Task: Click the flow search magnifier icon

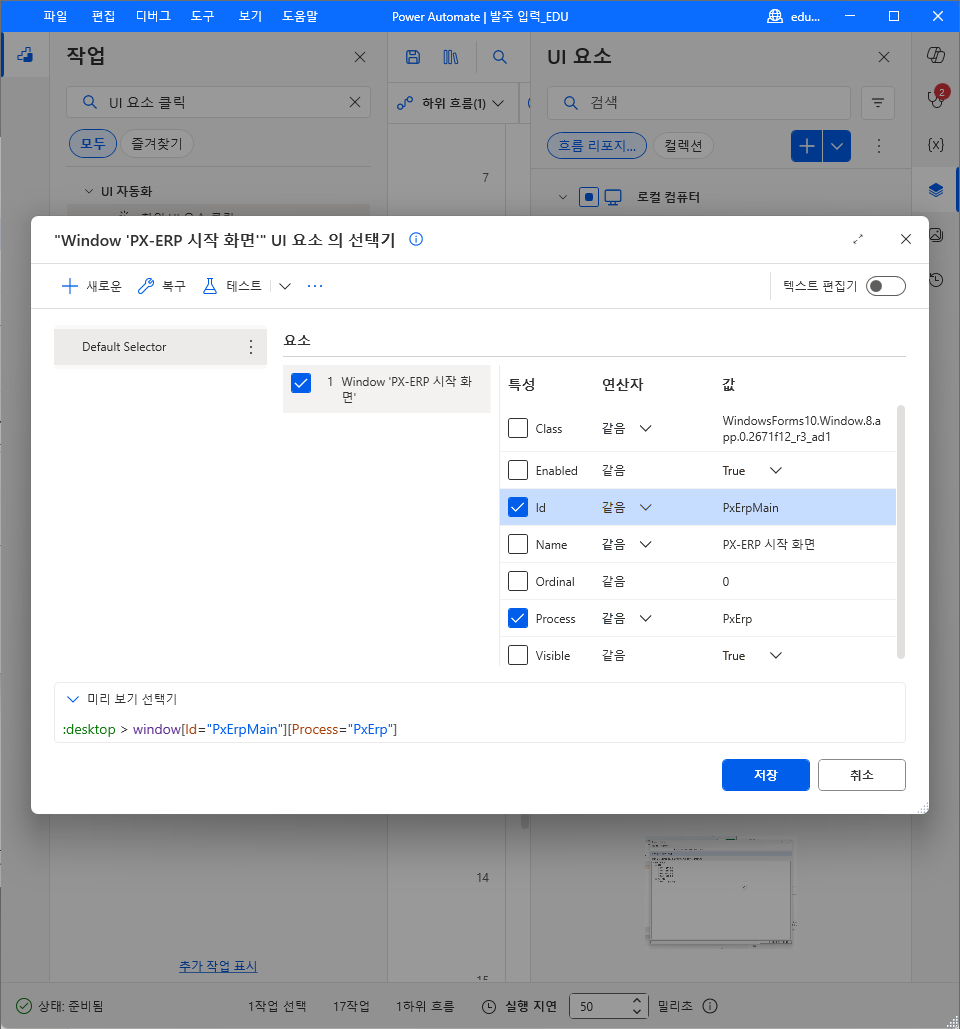Action: [500, 57]
